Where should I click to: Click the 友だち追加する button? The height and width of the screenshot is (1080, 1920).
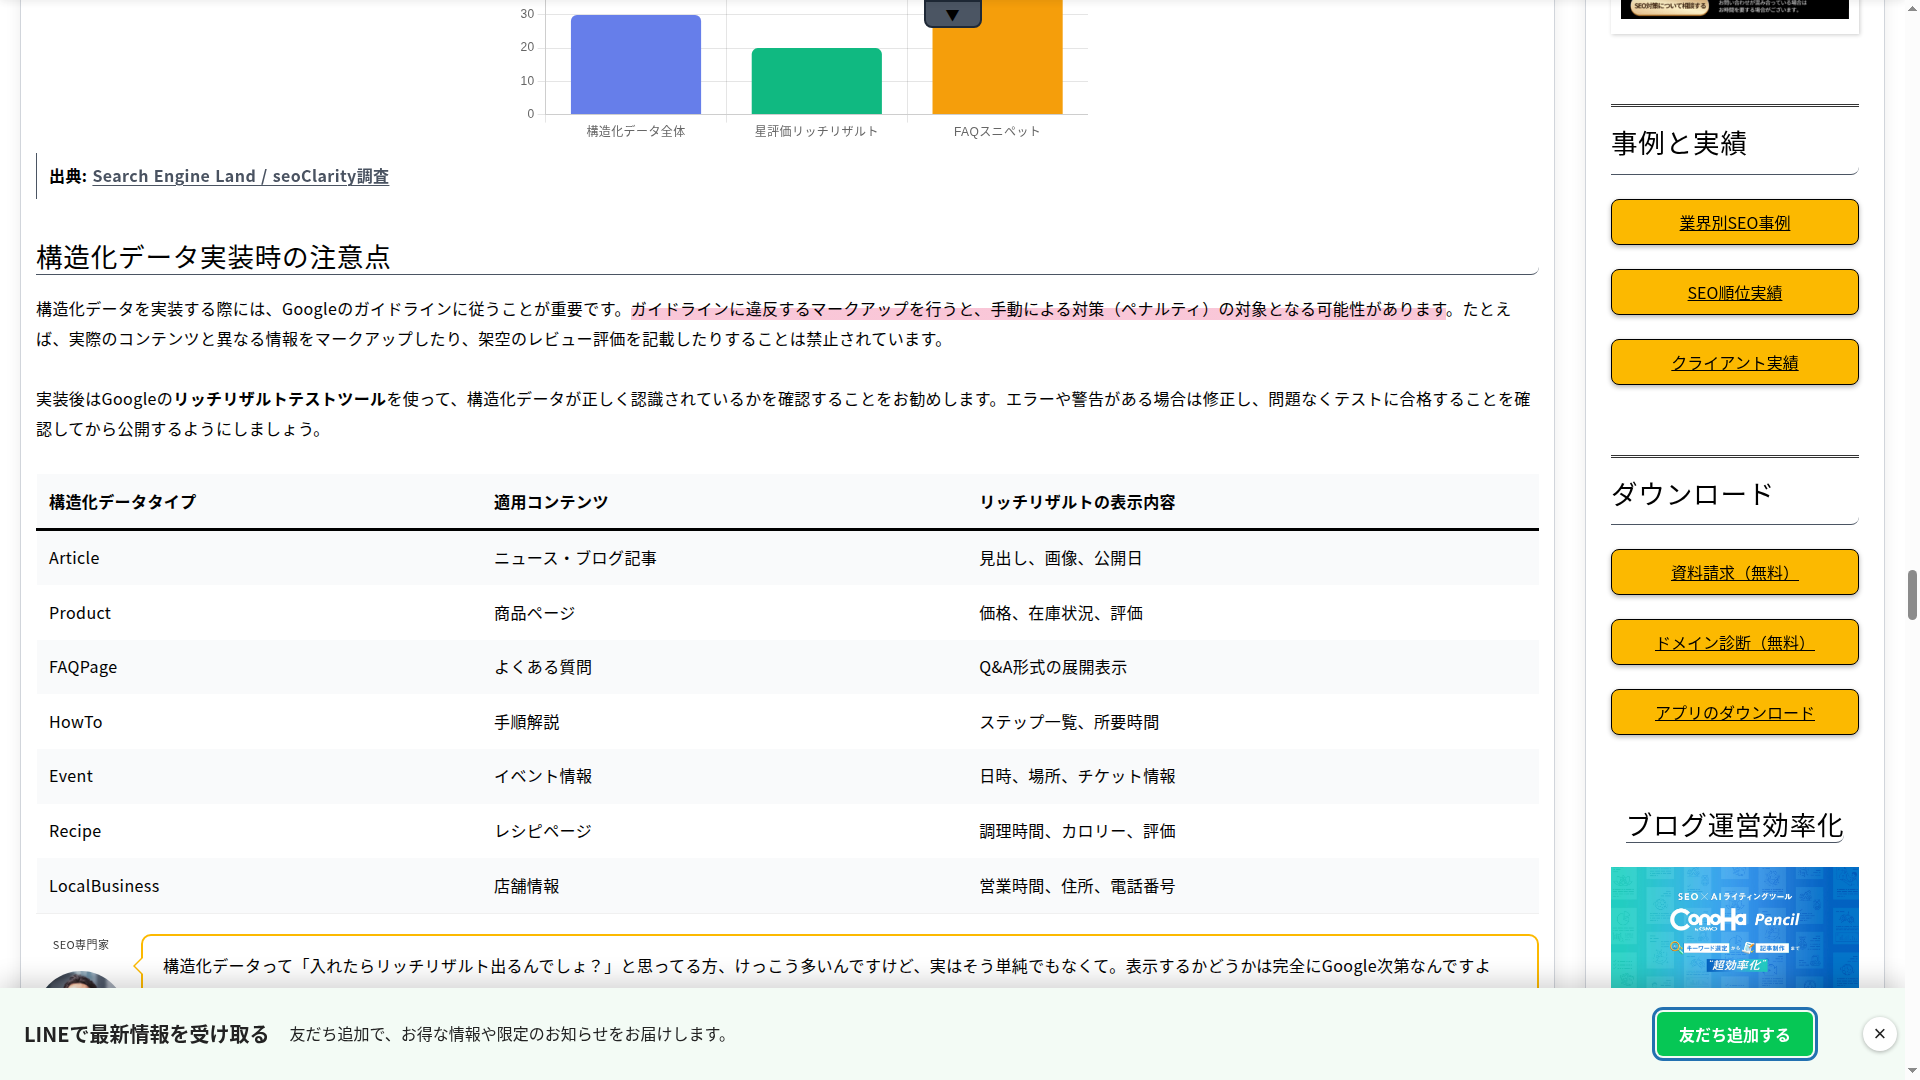point(1734,1034)
